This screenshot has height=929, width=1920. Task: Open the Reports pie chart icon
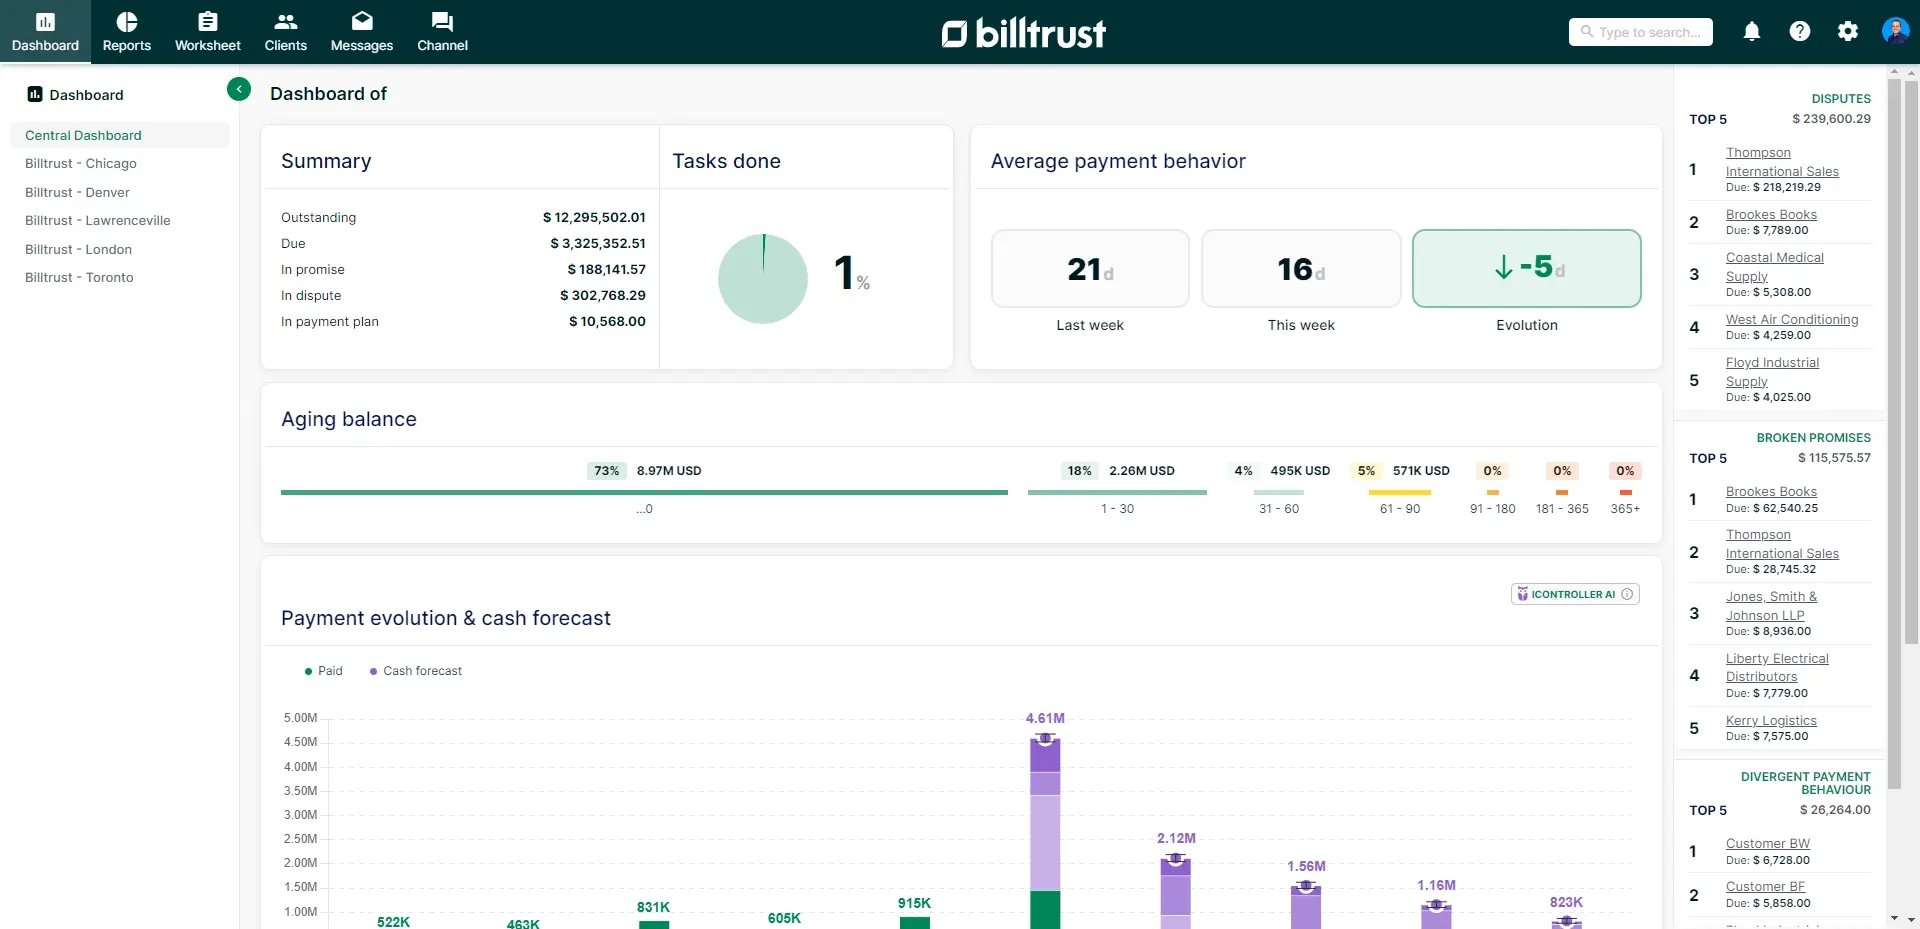(x=126, y=22)
